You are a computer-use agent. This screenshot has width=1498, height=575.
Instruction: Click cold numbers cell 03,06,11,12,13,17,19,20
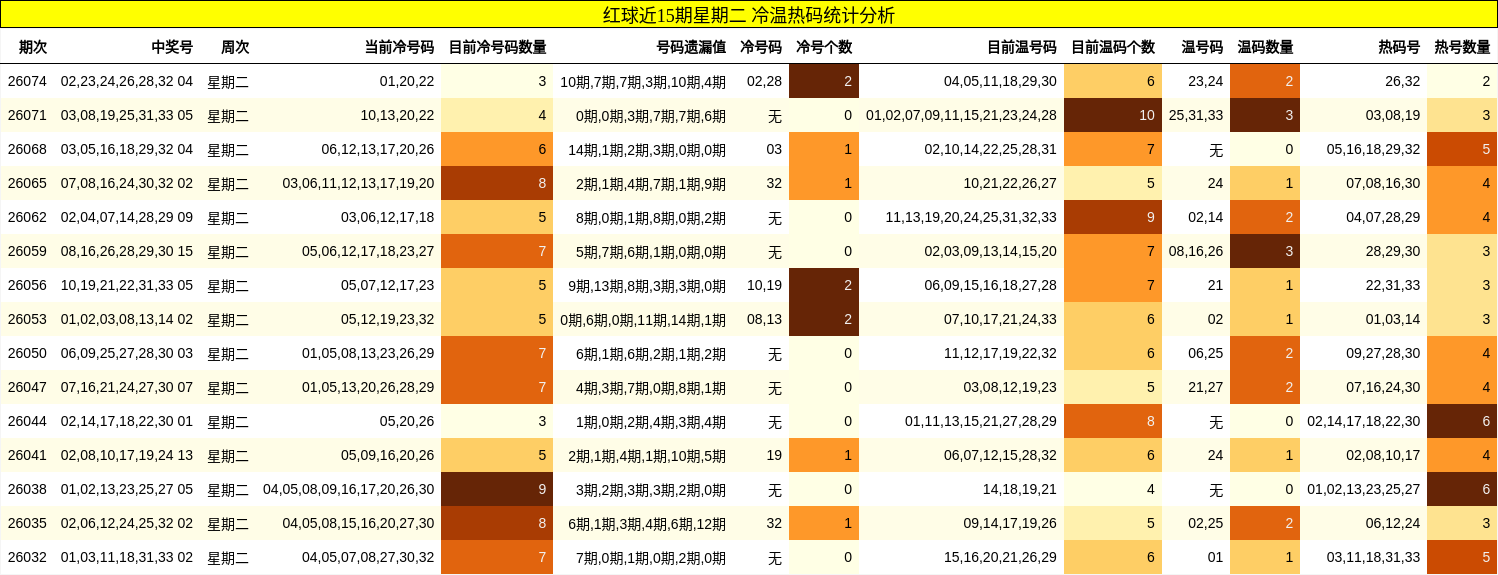pyautogui.click(x=358, y=183)
